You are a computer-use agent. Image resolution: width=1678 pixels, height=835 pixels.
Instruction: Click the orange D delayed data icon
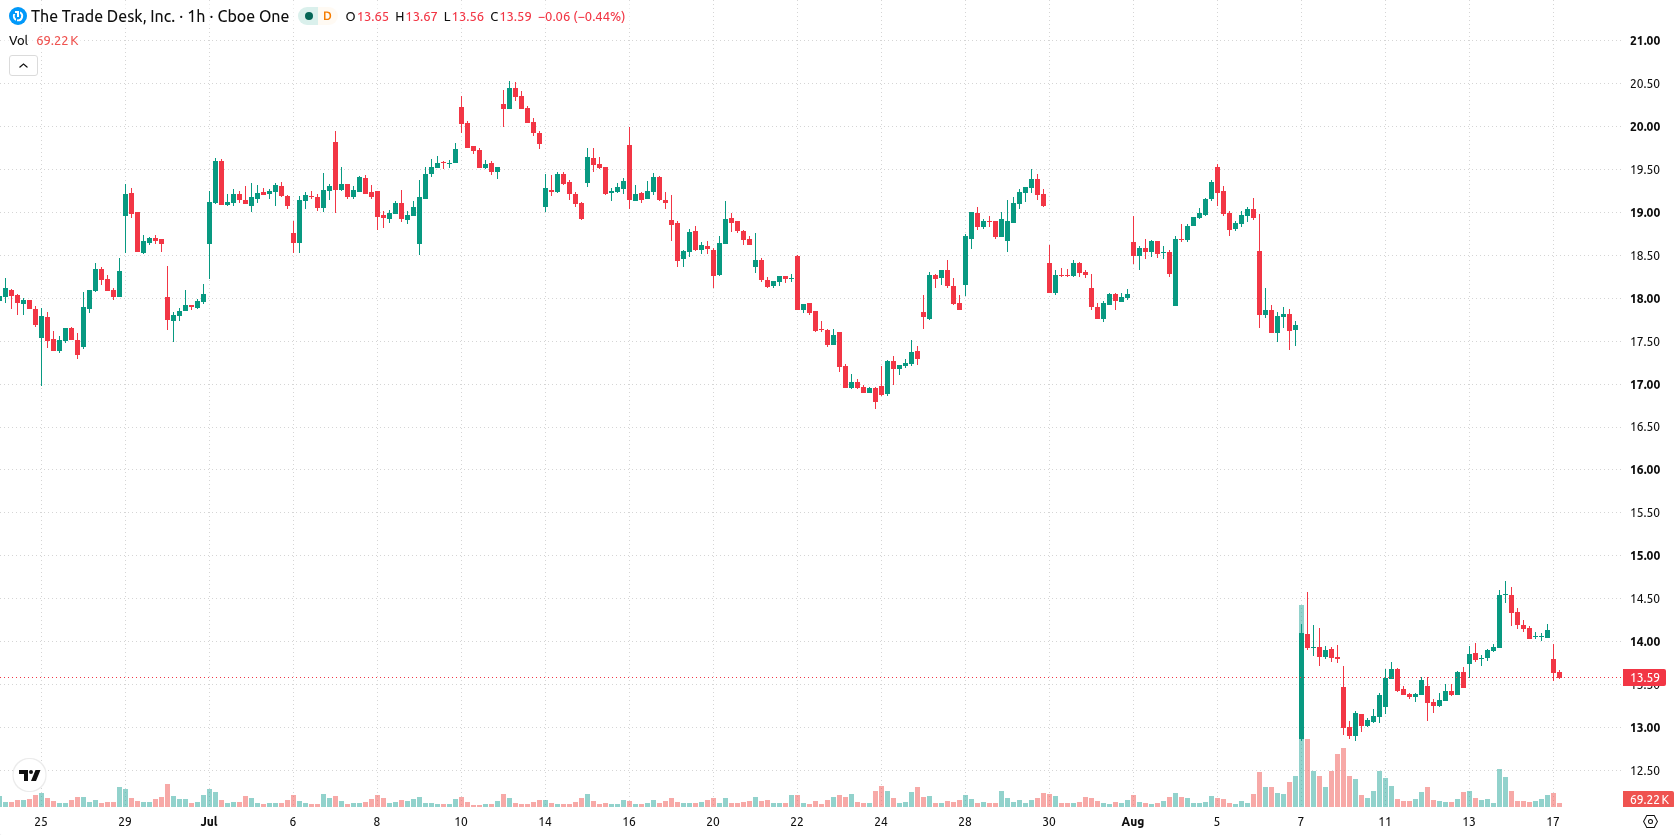pos(327,16)
